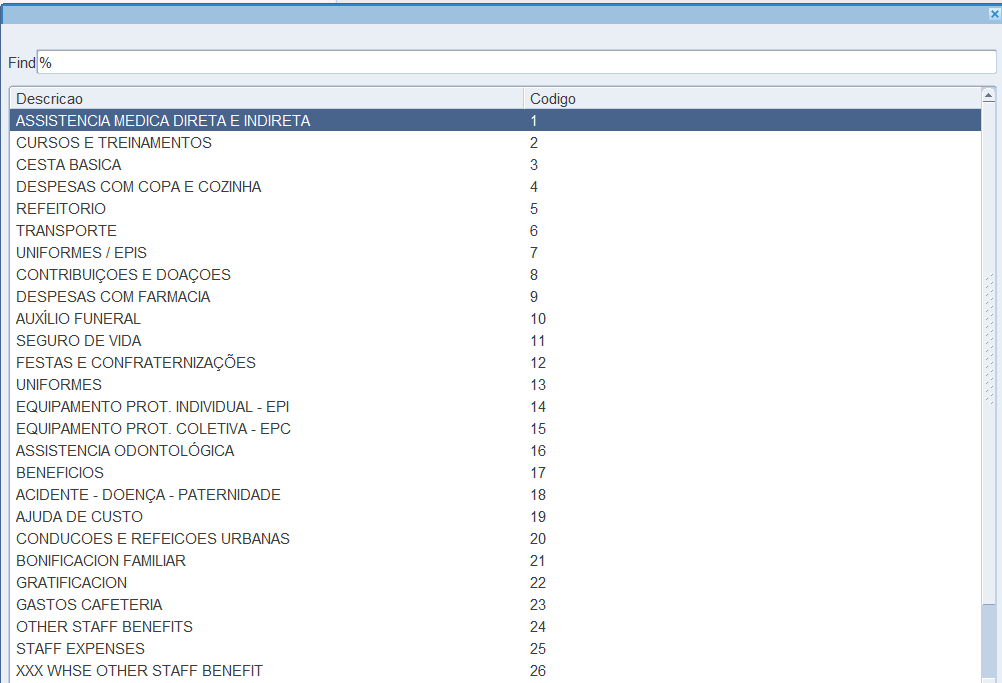
Task: Select row REFEITORIO
Action: (495, 209)
